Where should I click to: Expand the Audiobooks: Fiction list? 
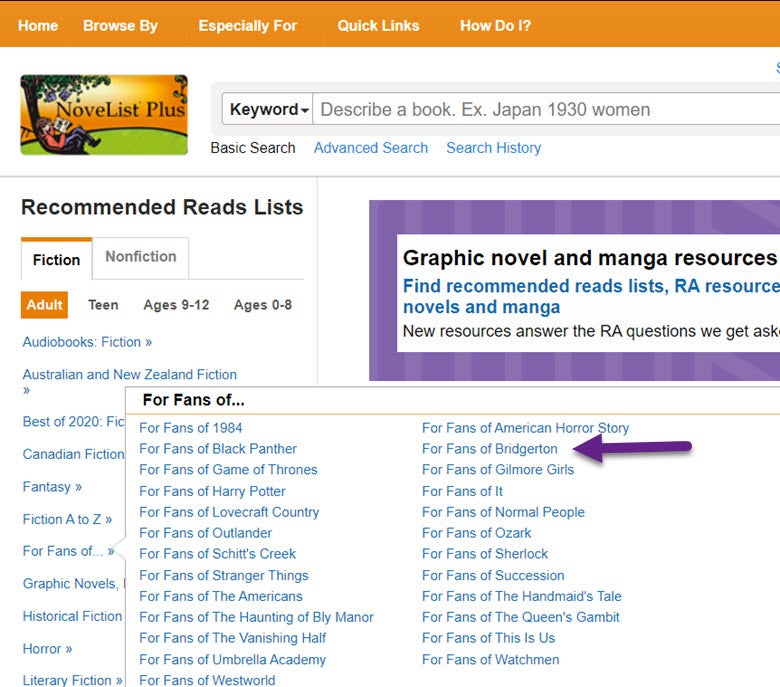click(x=87, y=342)
